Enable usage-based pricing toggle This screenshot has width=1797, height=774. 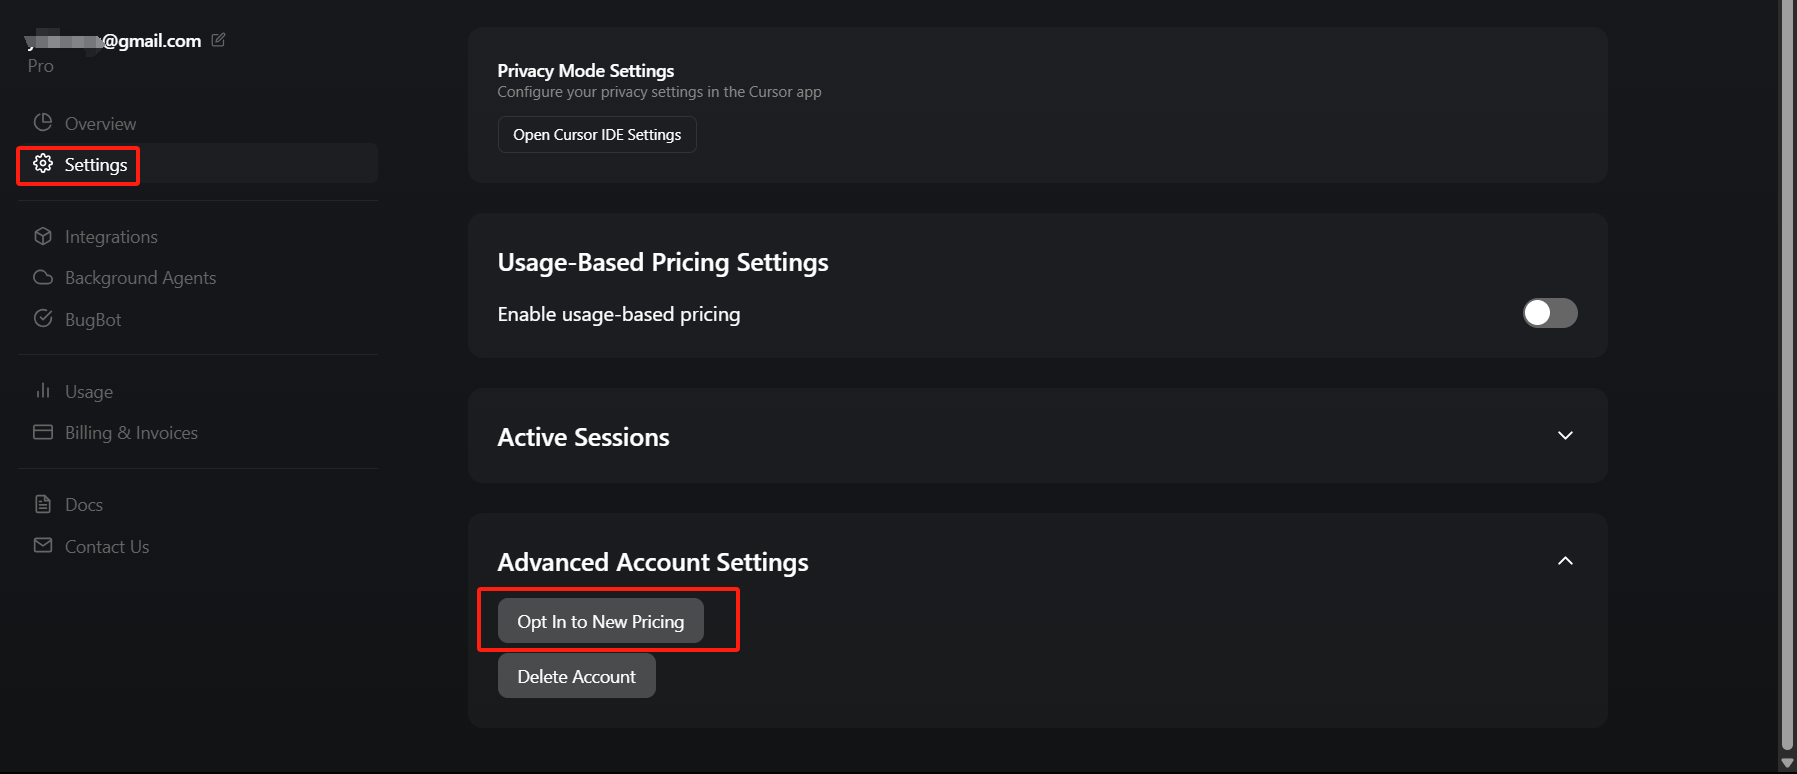(1550, 313)
